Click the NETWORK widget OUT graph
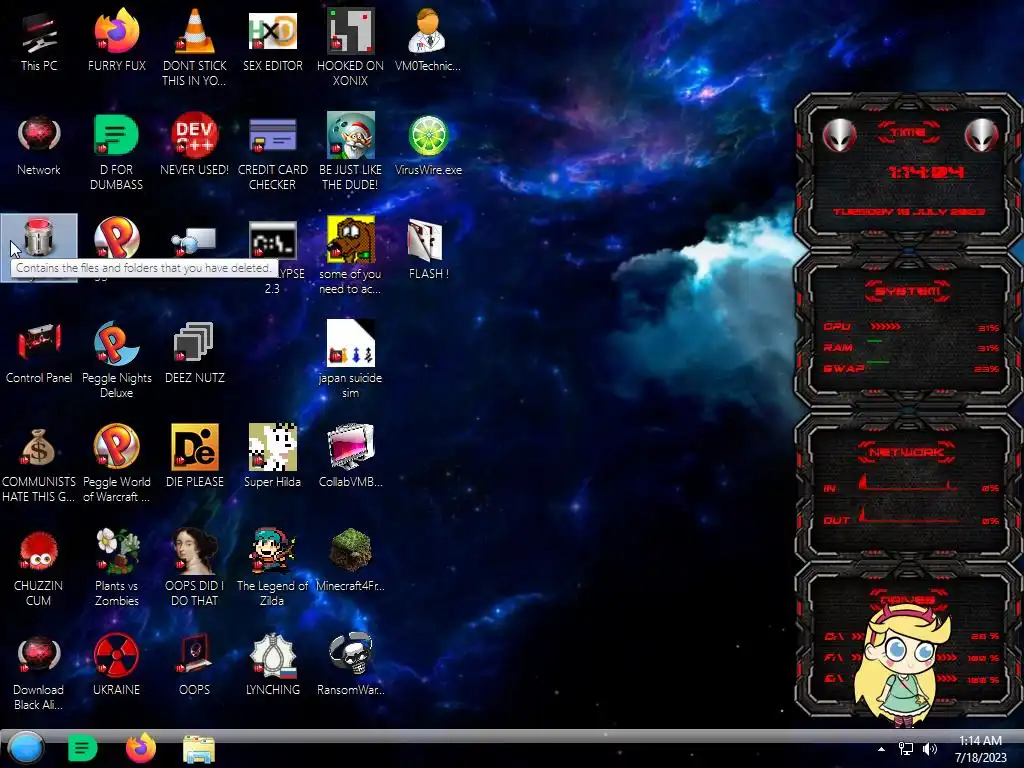 (906, 515)
